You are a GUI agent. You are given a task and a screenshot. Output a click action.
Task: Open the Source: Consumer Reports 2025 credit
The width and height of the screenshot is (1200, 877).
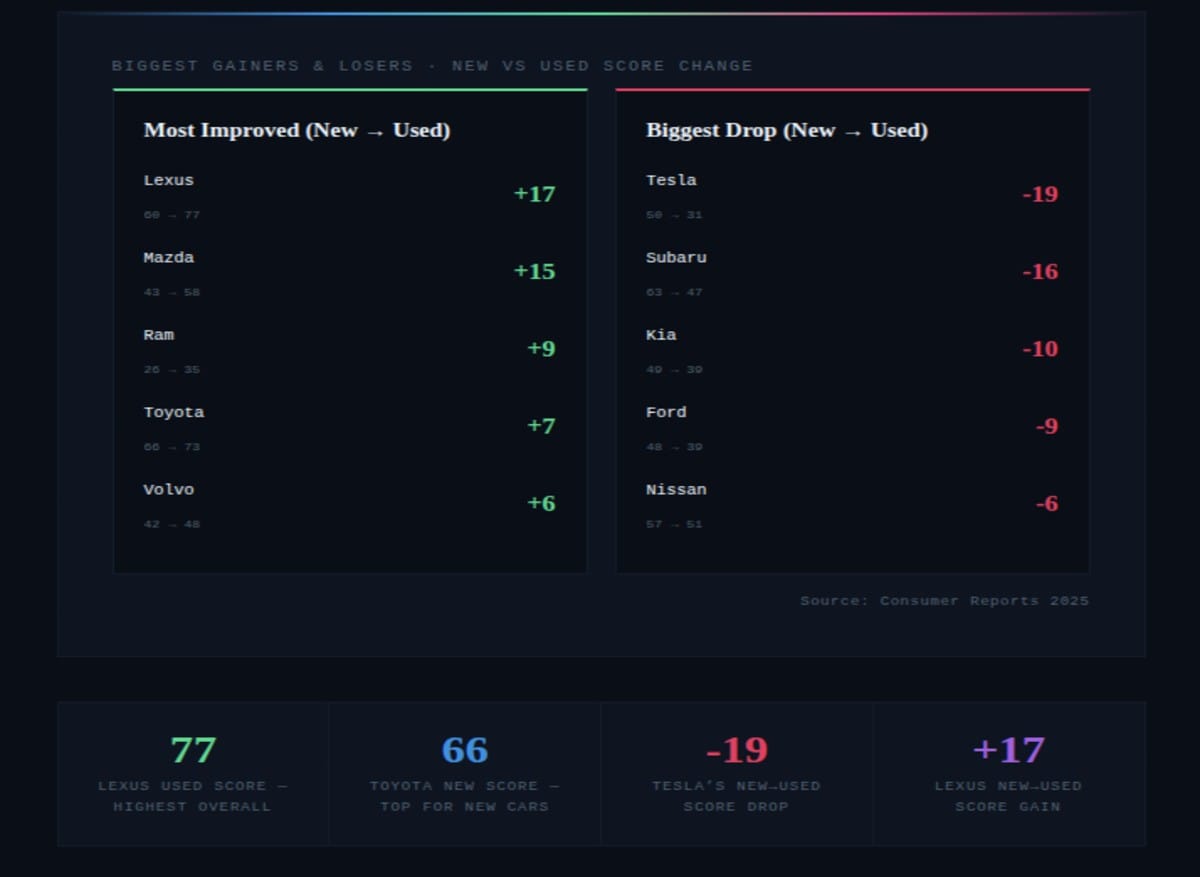pos(944,601)
